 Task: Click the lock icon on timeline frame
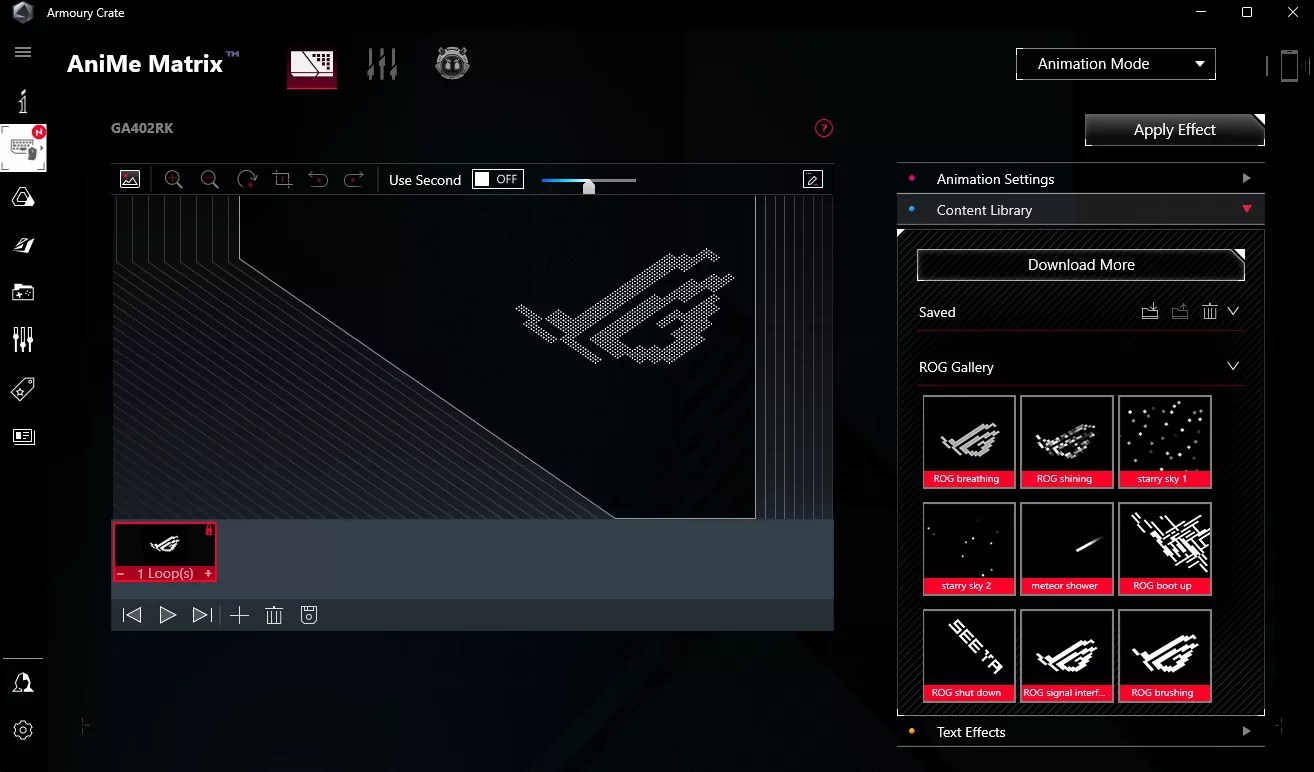pos(209,530)
